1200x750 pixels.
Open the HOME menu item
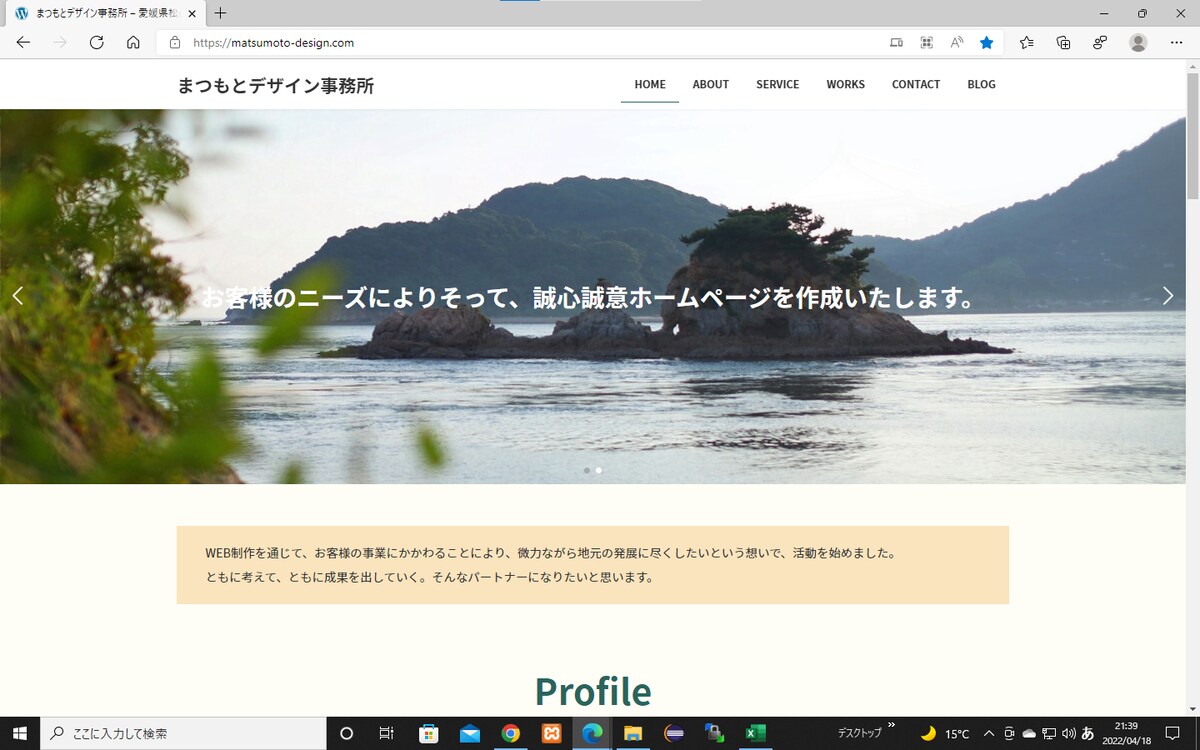coord(650,85)
